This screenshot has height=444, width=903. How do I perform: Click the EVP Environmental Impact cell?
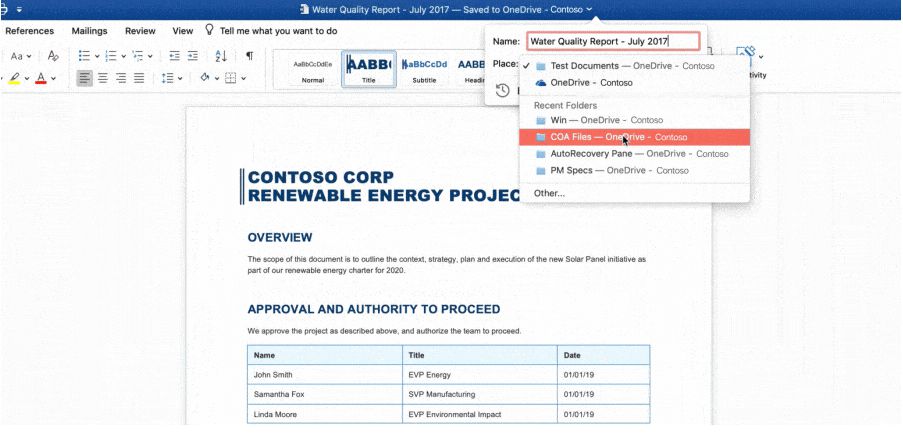tap(480, 414)
